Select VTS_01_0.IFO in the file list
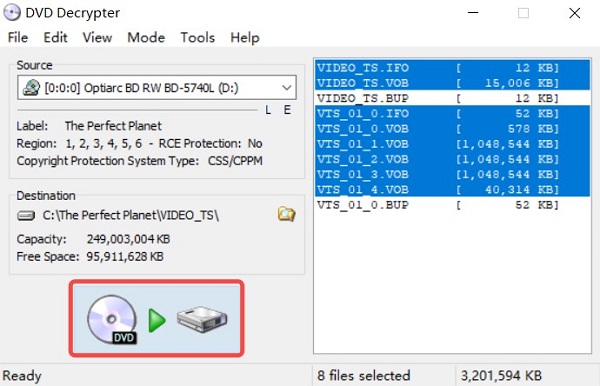600x386 pixels. (x=452, y=114)
